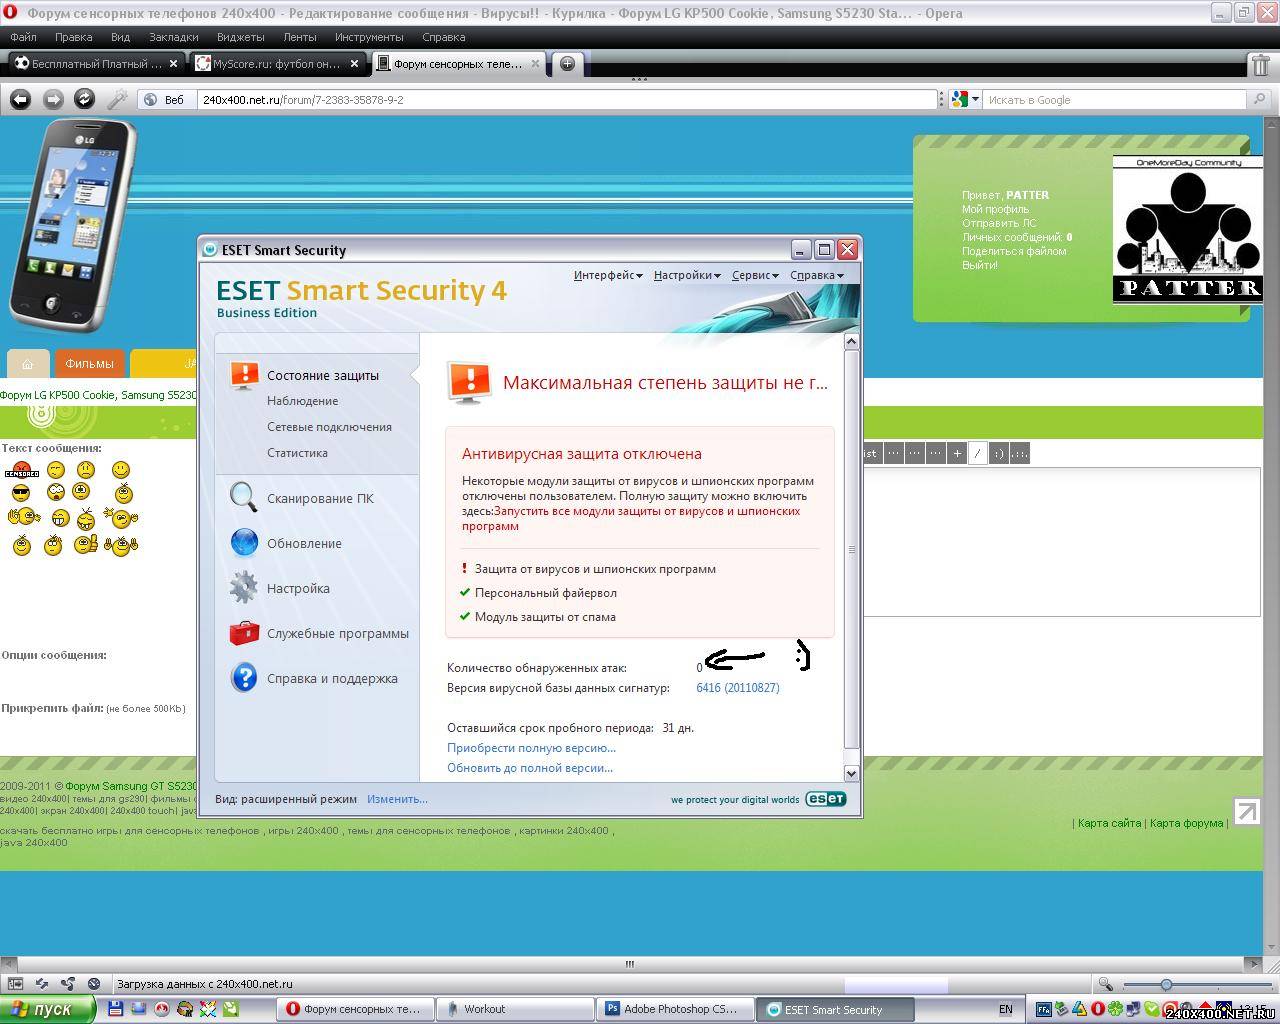Open the Opera panels toggle icon in status bar

click(15, 984)
